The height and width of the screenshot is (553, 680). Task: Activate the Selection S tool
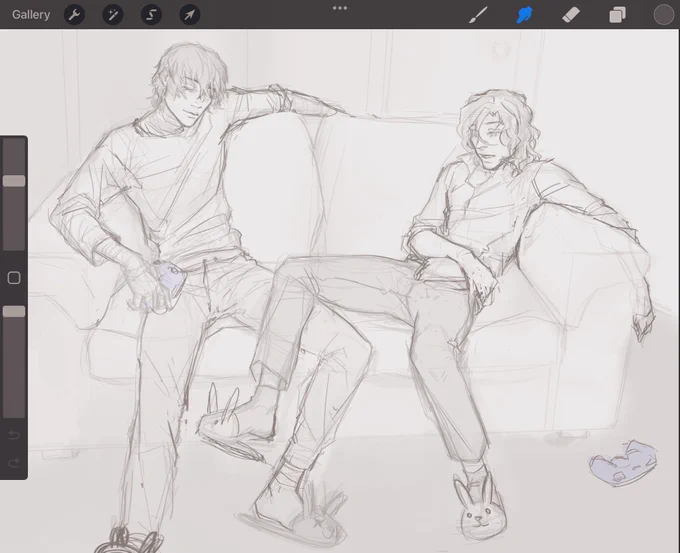(x=151, y=15)
